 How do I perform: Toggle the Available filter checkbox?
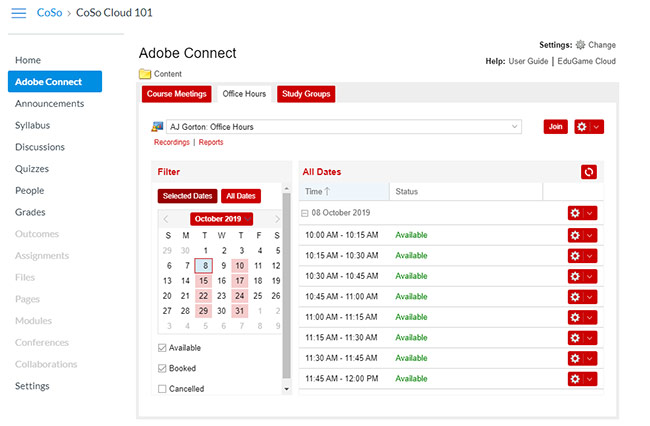(x=162, y=348)
